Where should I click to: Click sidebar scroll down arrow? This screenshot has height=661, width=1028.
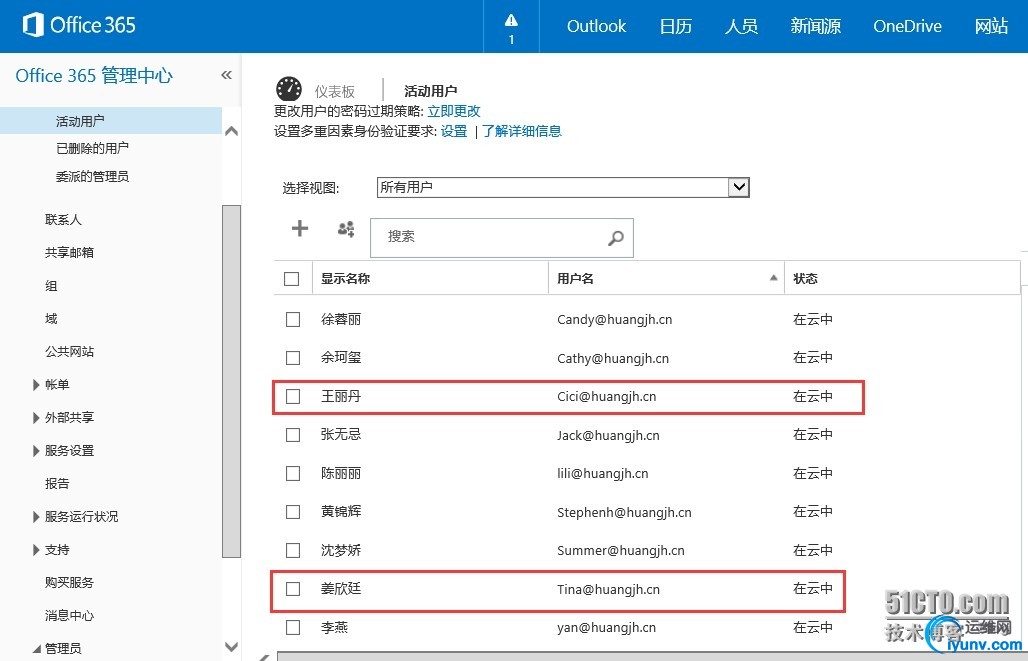pyautogui.click(x=231, y=647)
